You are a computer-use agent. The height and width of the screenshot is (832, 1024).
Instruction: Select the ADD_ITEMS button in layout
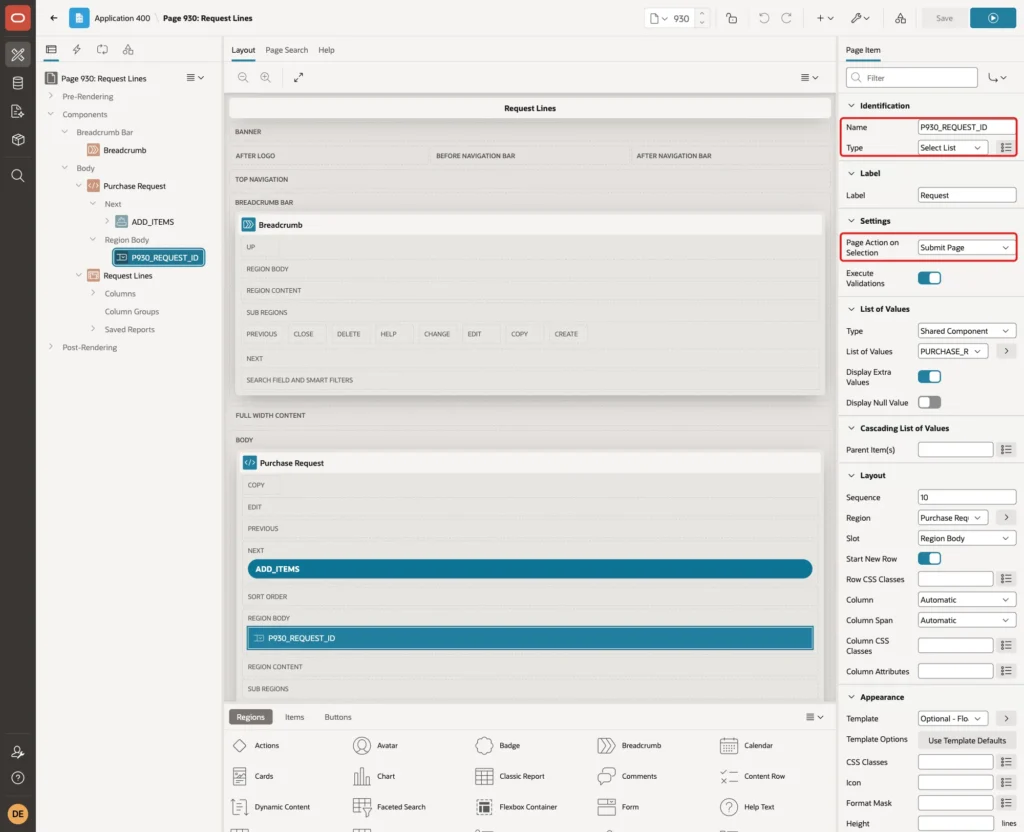point(530,569)
